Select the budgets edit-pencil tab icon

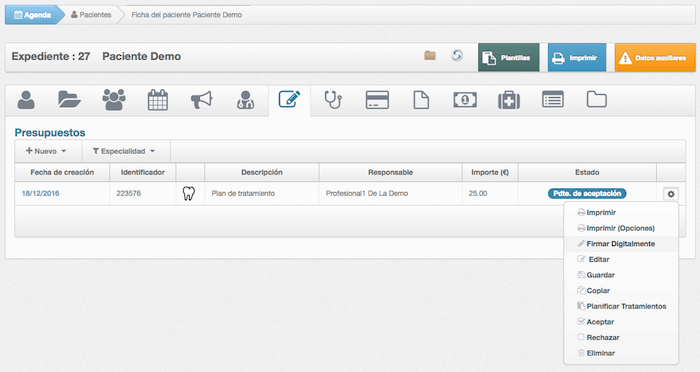289,99
